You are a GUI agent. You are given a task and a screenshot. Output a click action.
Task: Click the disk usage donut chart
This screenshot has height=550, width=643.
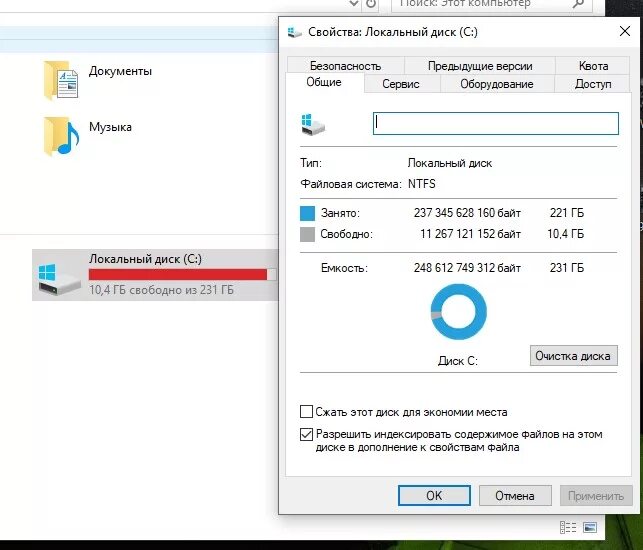click(458, 312)
